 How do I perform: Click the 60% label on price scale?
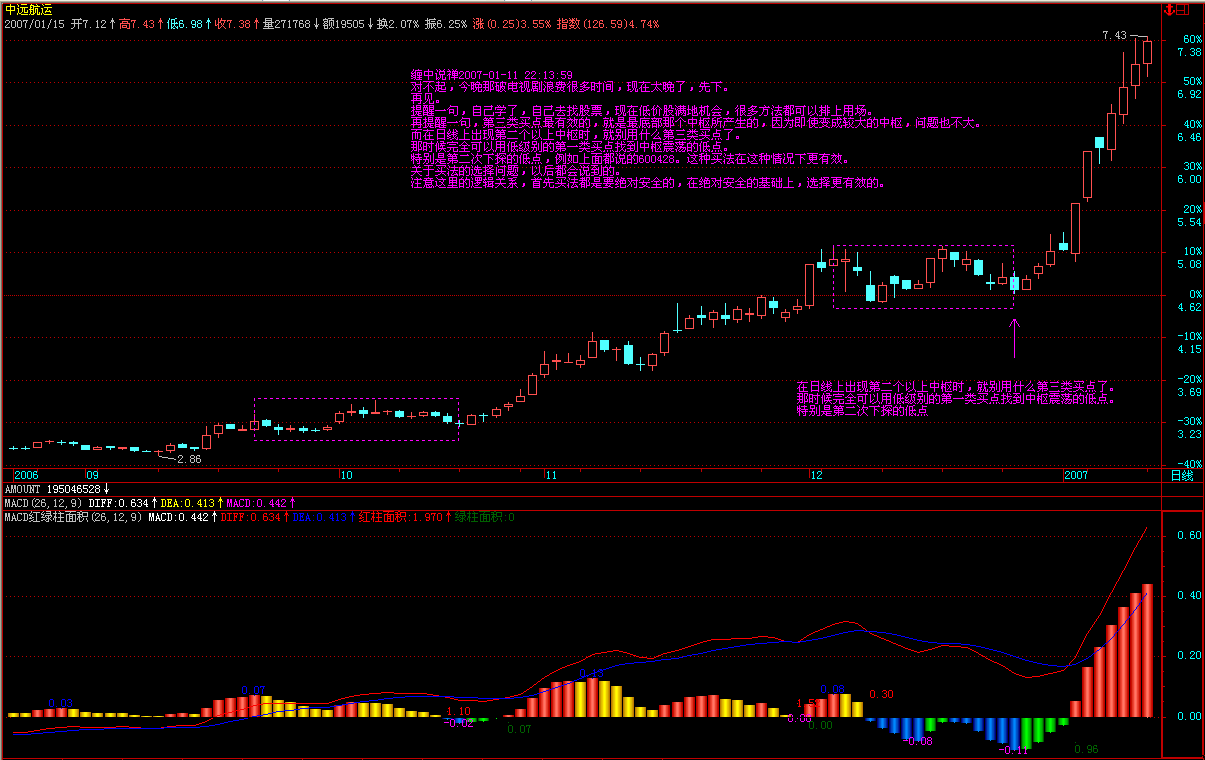(1190, 39)
